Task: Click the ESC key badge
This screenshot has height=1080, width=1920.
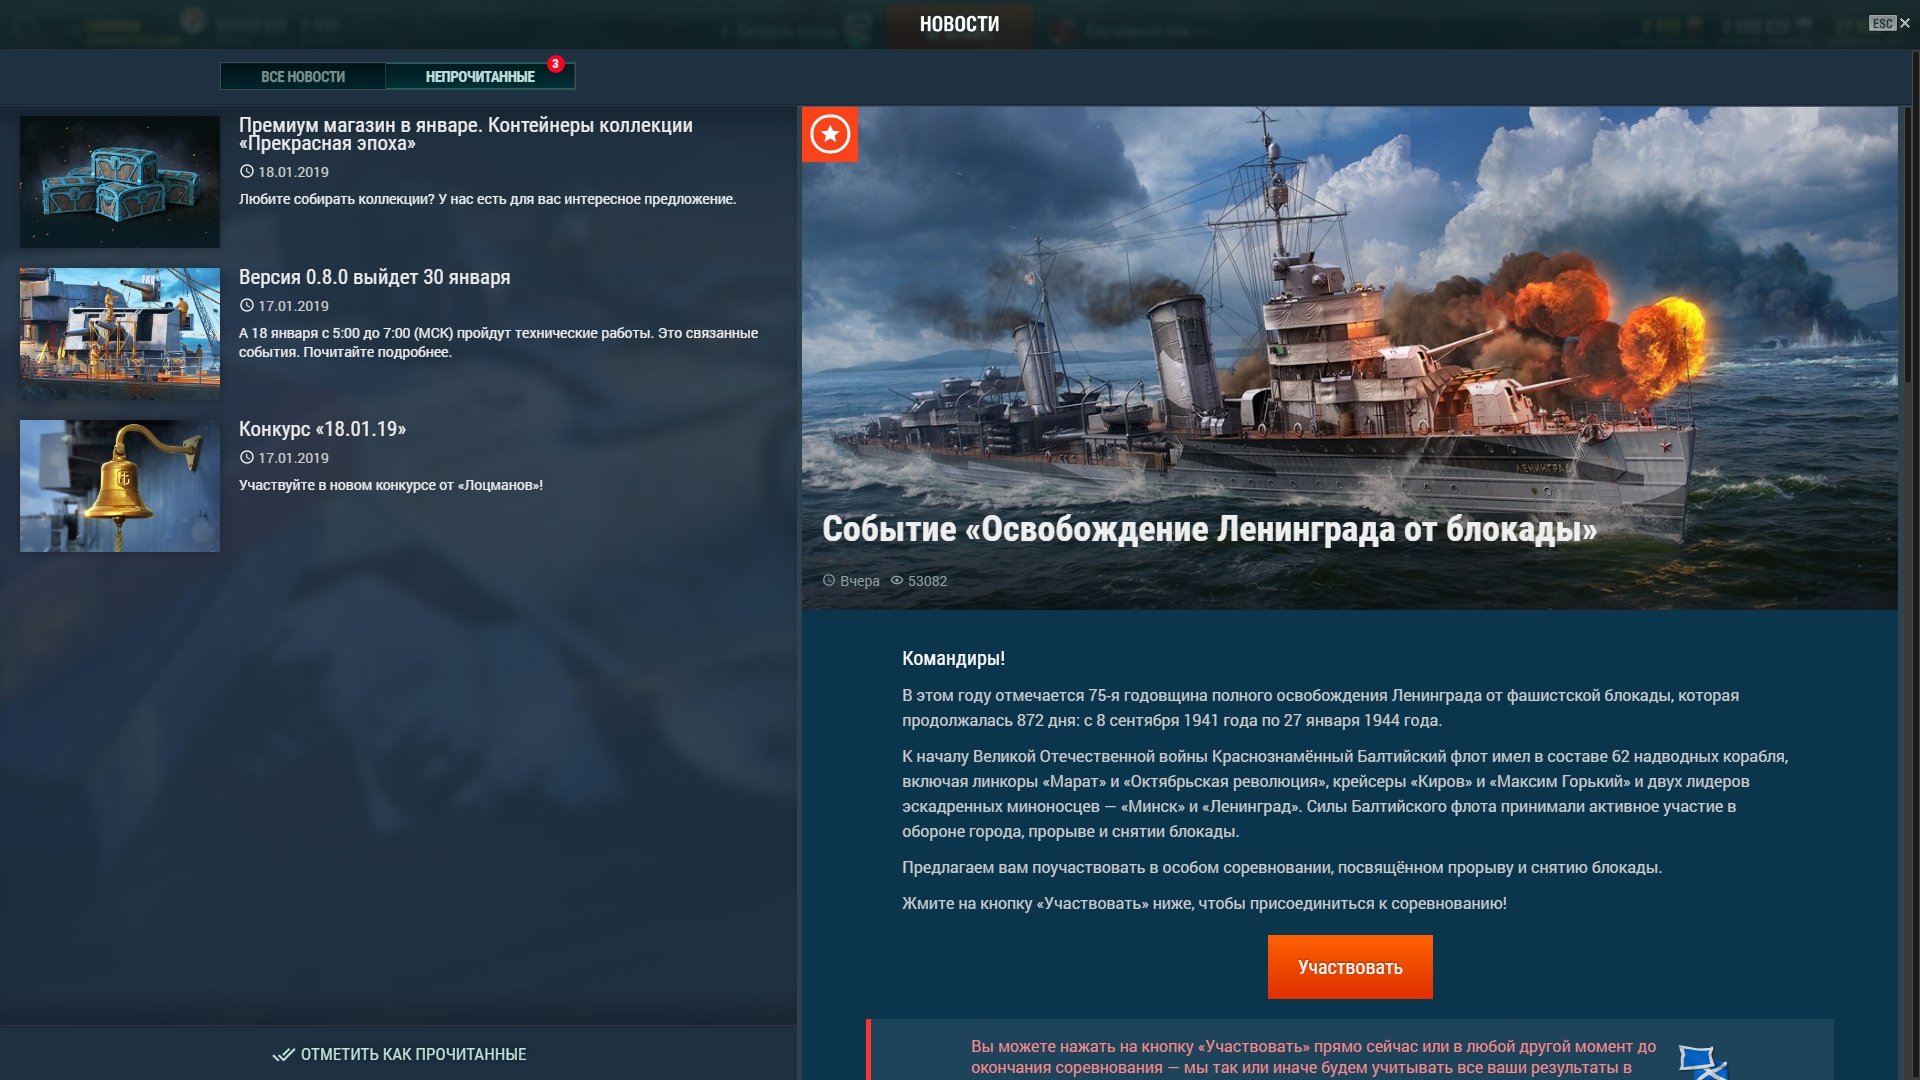Action: tap(1882, 23)
